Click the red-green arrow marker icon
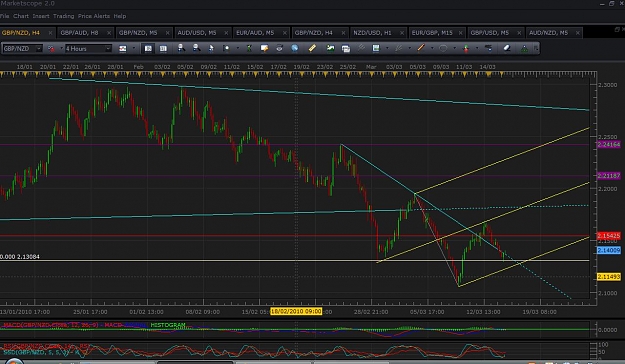Image resolution: width=625 pixels, height=364 pixels. point(466,48)
